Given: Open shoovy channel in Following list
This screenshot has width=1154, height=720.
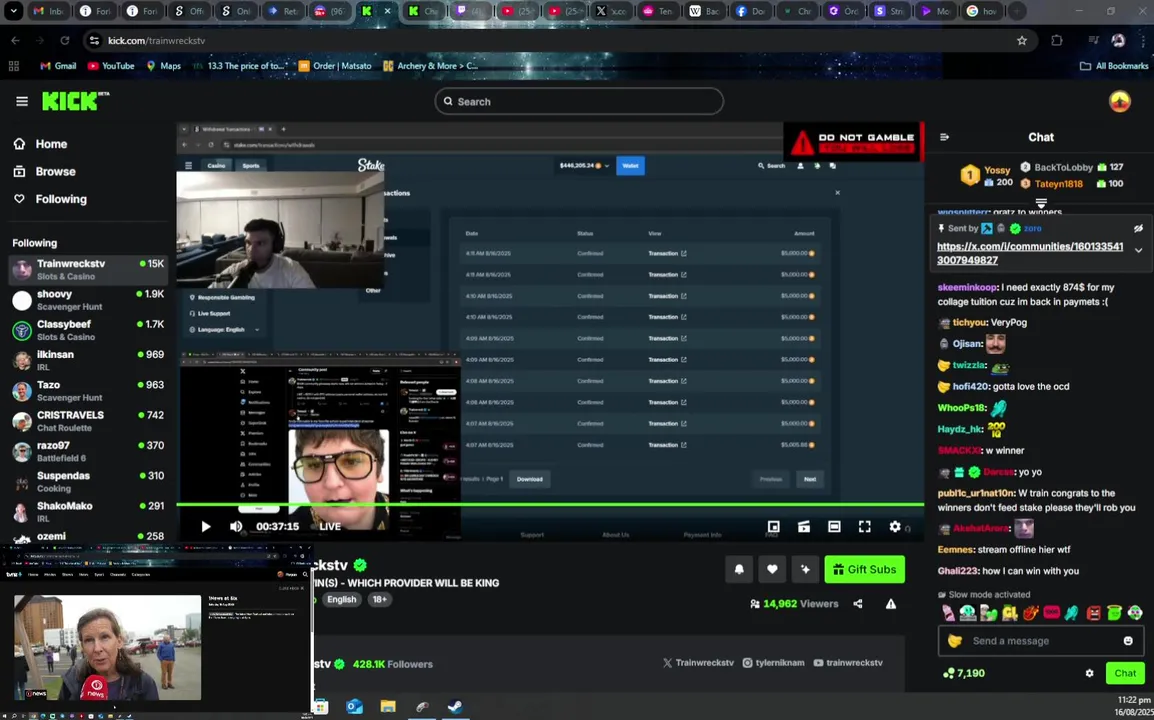Looking at the screenshot, I should tap(88, 300).
